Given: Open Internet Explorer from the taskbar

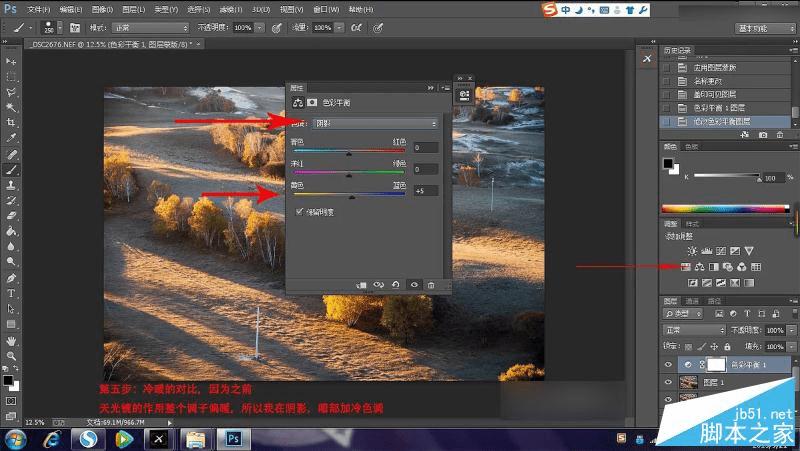Looking at the screenshot, I should click(x=52, y=439).
